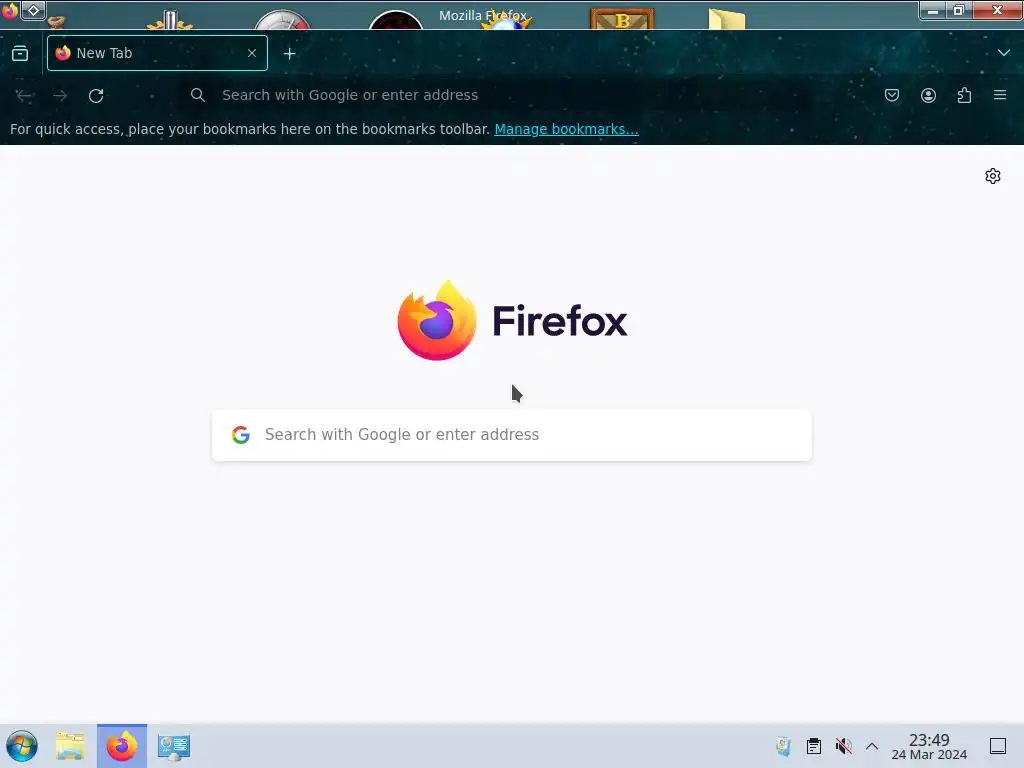Open the Start menu
Image resolution: width=1024 pixels, height=768 pixels.
click(x=22, y=746)
